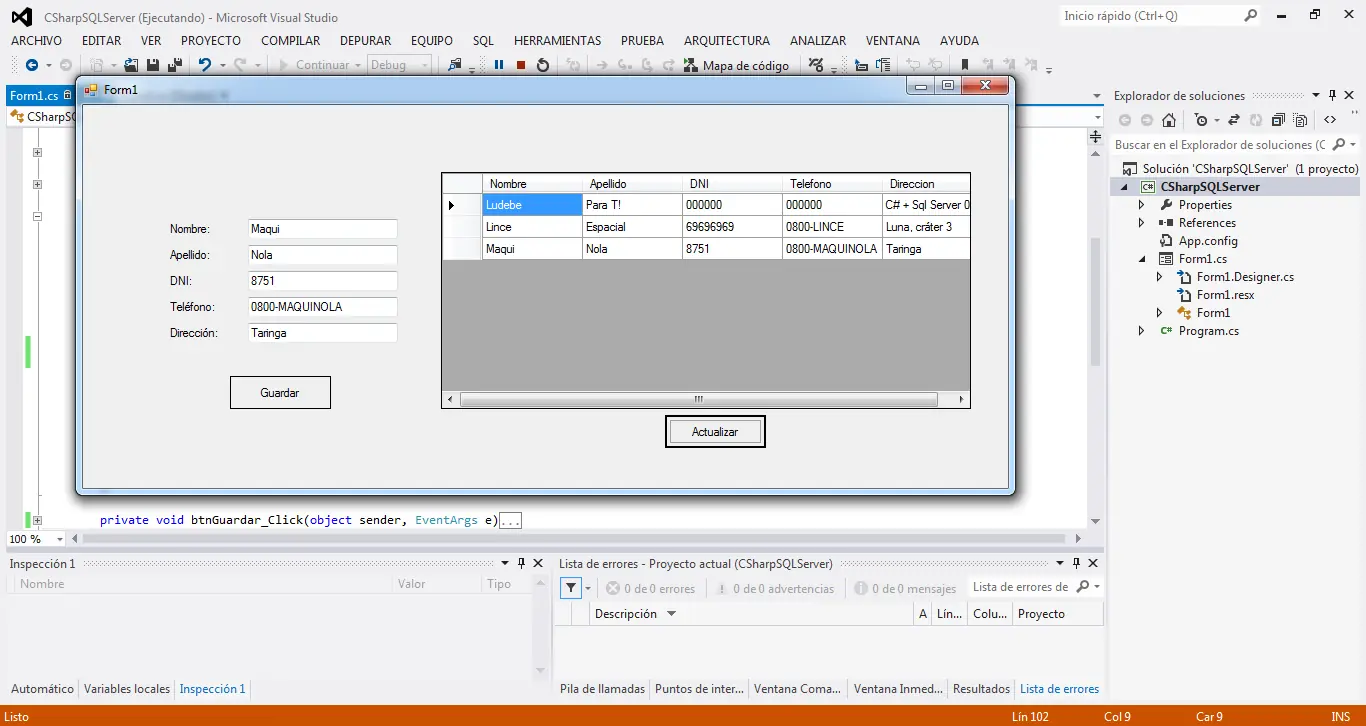Expand the Program.cs node
1366x726 pixels.
(1142, 331)
